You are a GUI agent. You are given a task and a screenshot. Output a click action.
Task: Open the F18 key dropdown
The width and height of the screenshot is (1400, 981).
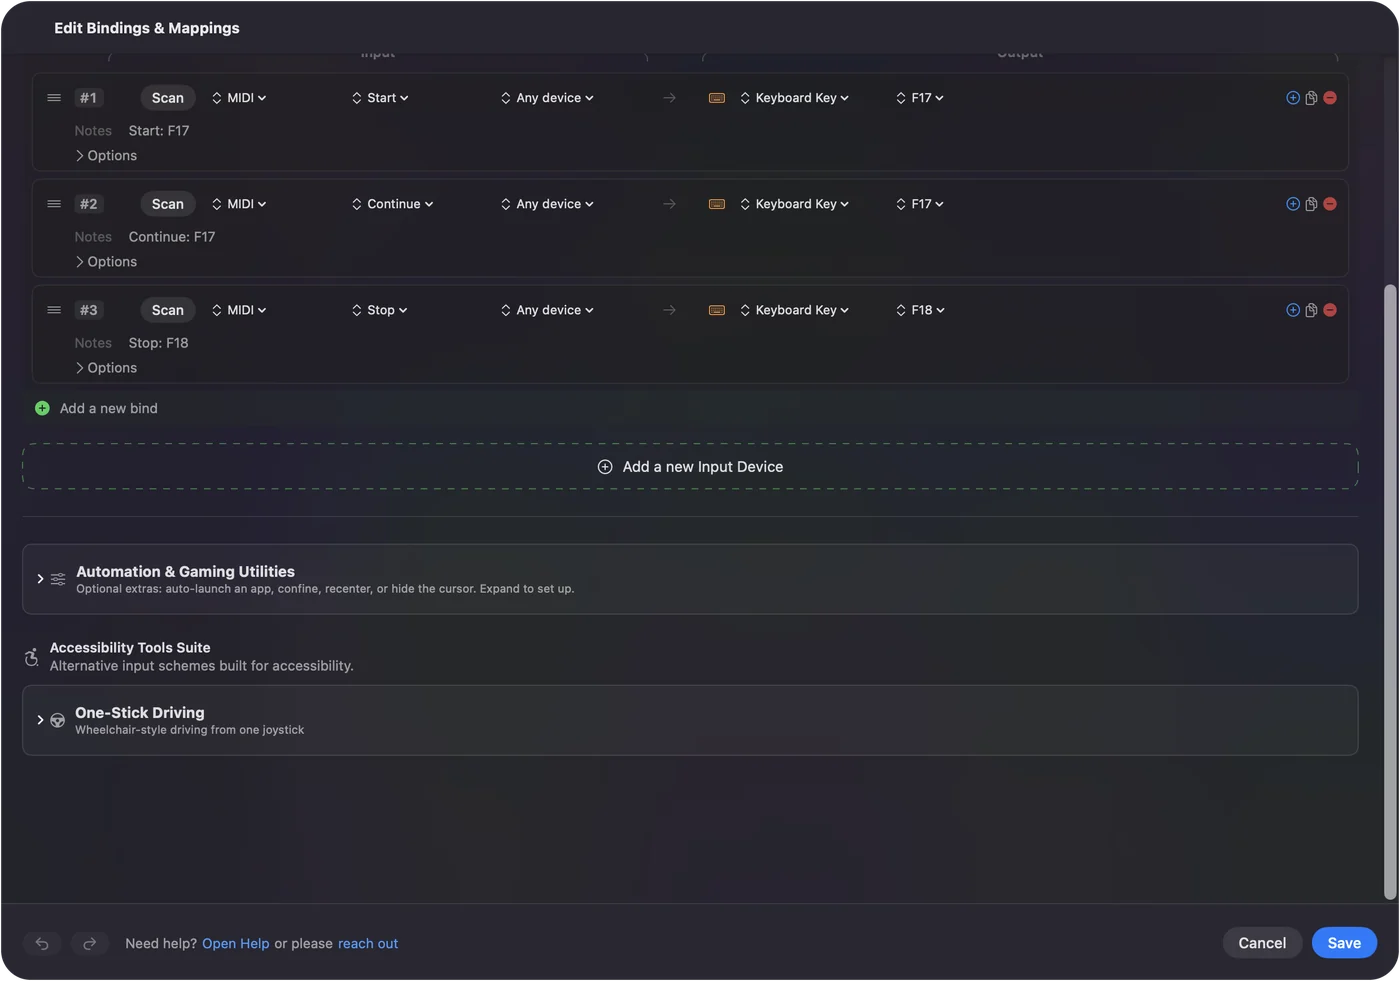tap(920, 310)
